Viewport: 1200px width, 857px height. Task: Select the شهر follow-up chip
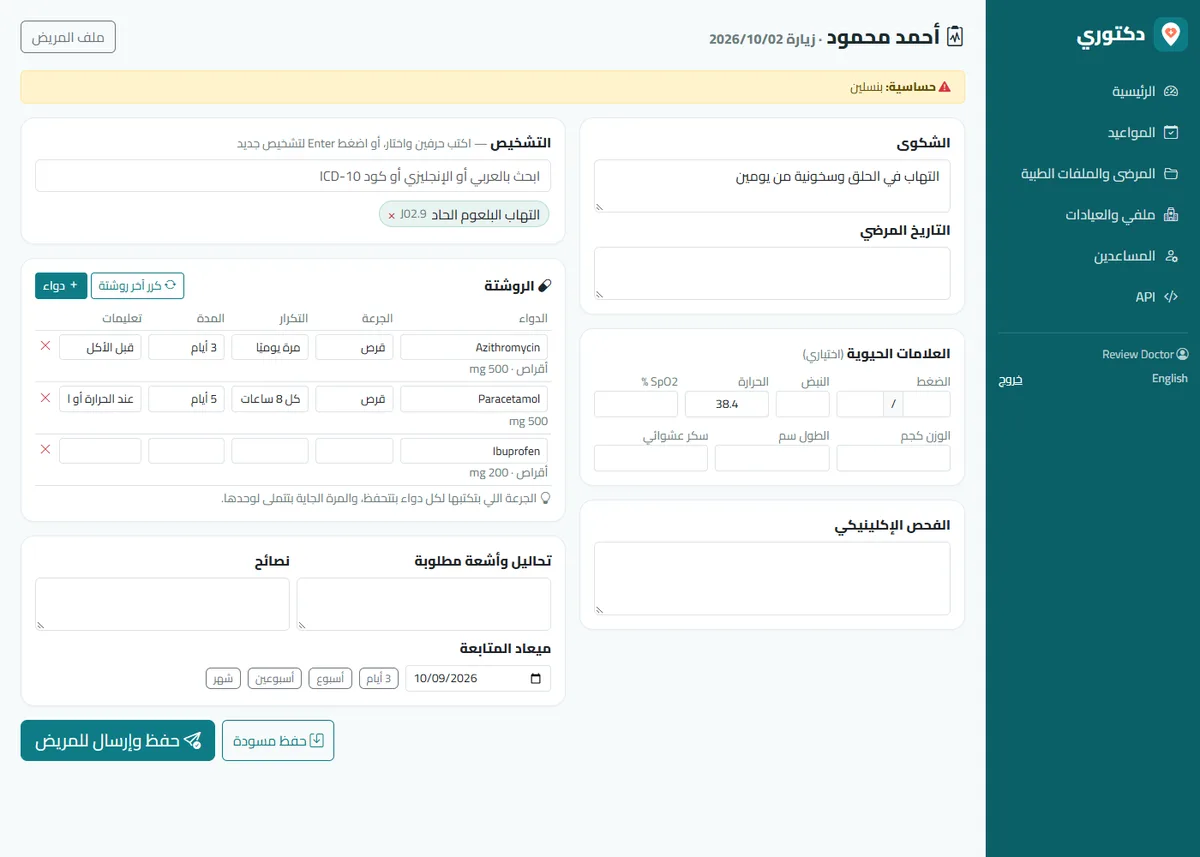[223, 678]
